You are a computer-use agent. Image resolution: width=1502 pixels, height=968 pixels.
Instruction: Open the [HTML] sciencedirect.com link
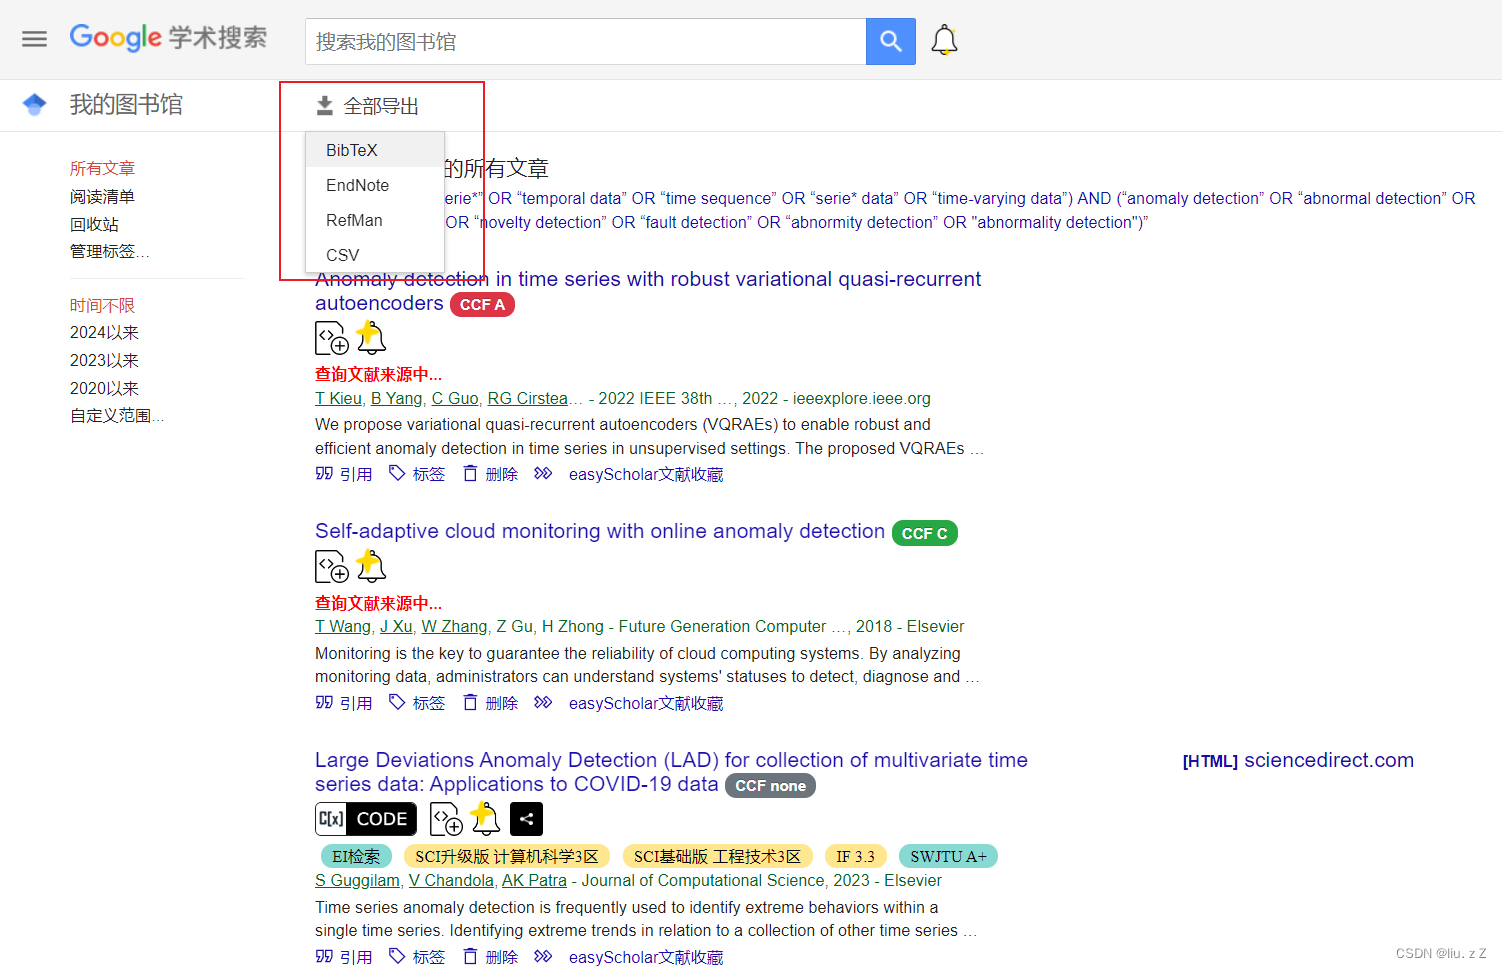coord(1298,760)
